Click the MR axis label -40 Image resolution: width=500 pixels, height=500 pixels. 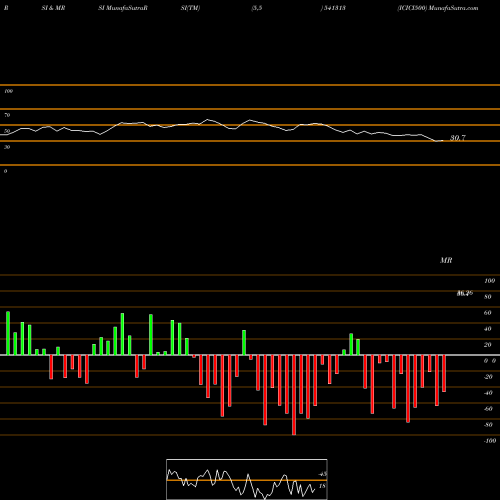(x=488, y=393)
